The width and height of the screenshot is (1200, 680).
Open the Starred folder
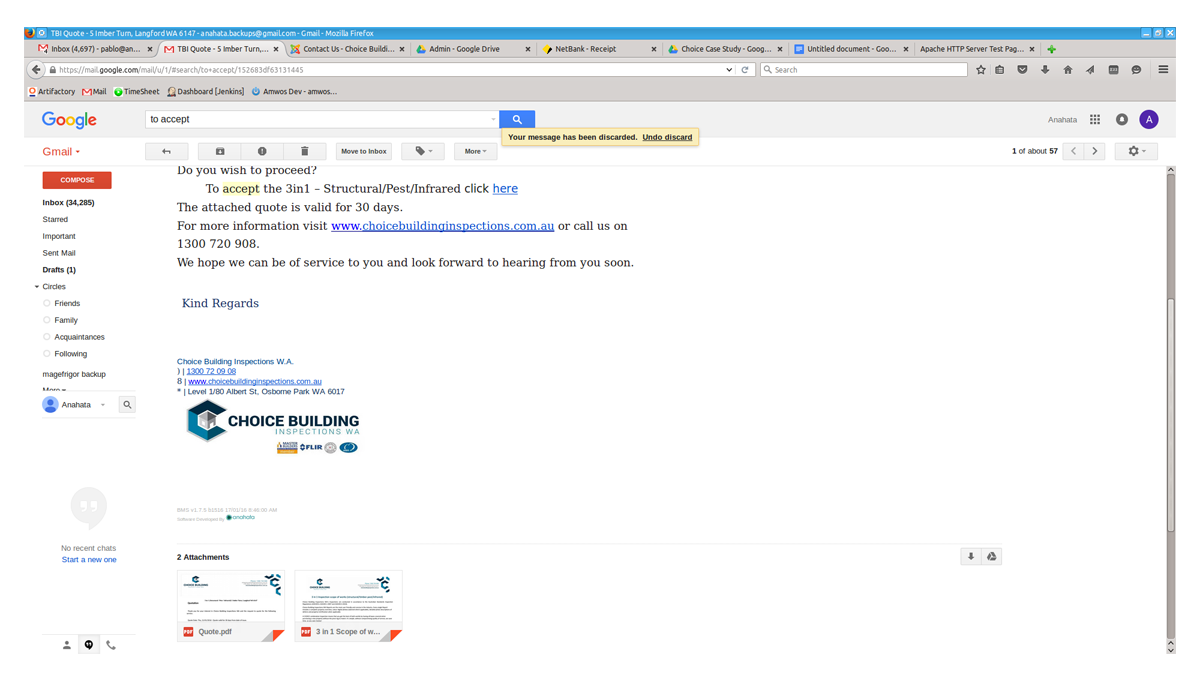[x=55, y=219]
